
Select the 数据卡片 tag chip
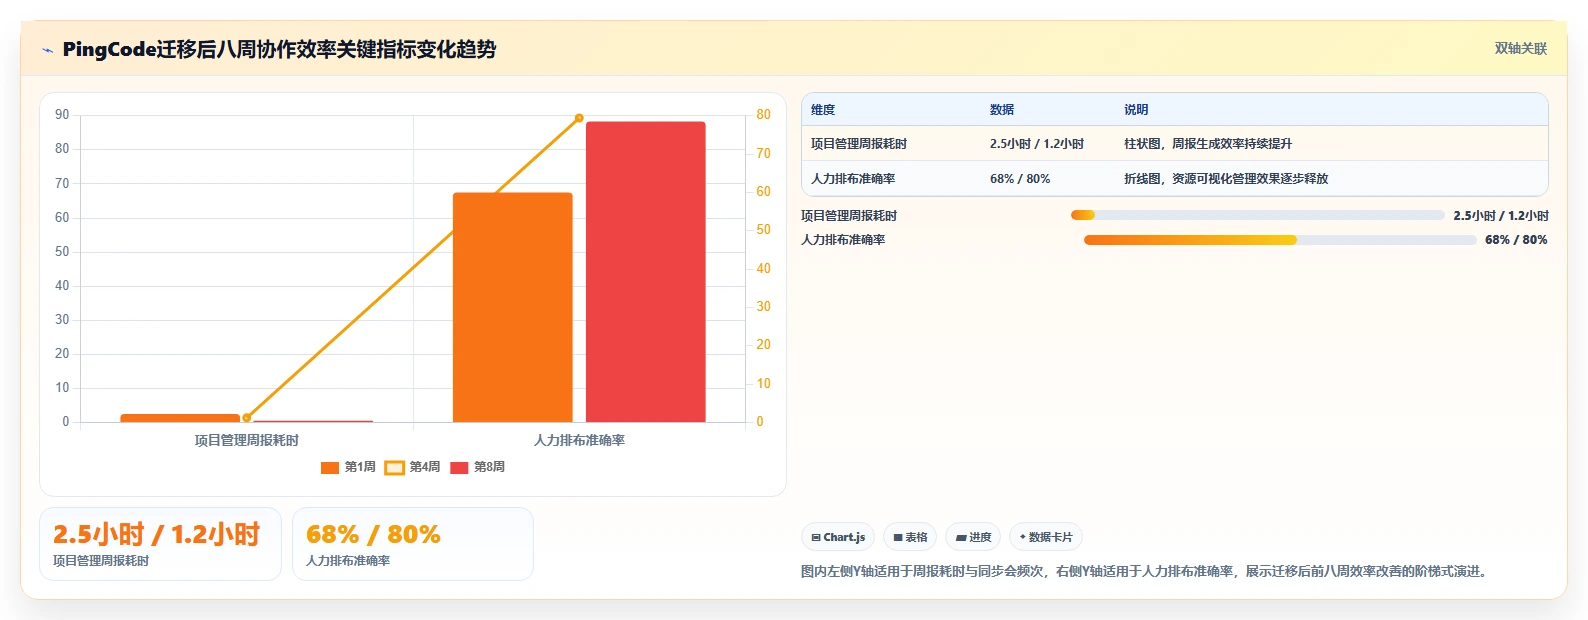(1046, 537)
